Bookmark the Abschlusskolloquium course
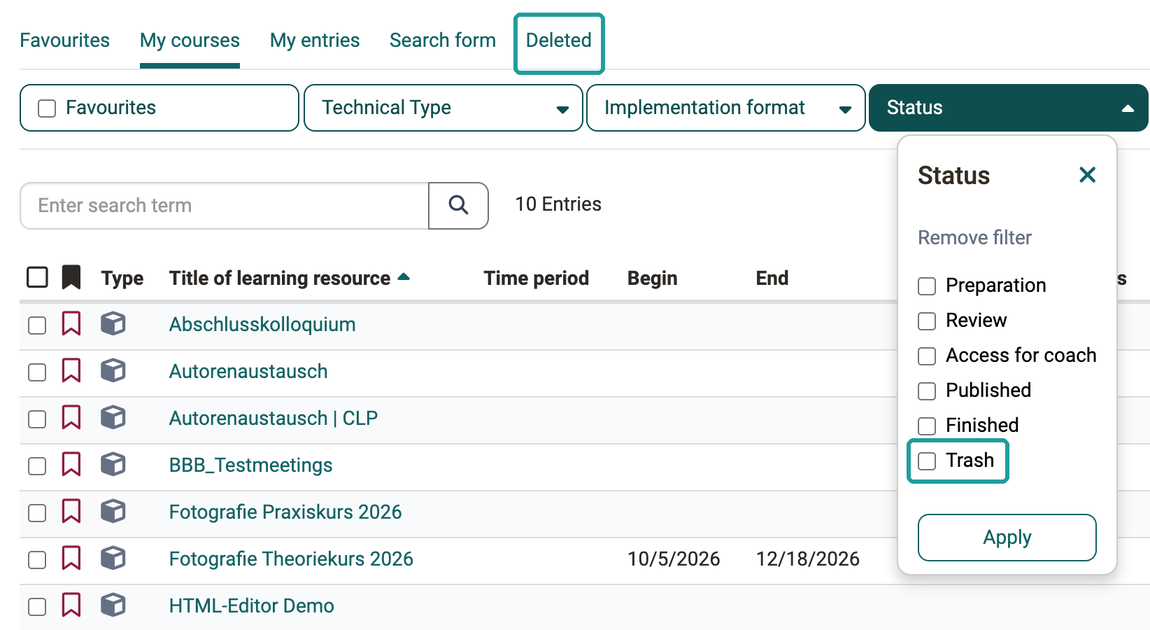 (x=71, y=323)
